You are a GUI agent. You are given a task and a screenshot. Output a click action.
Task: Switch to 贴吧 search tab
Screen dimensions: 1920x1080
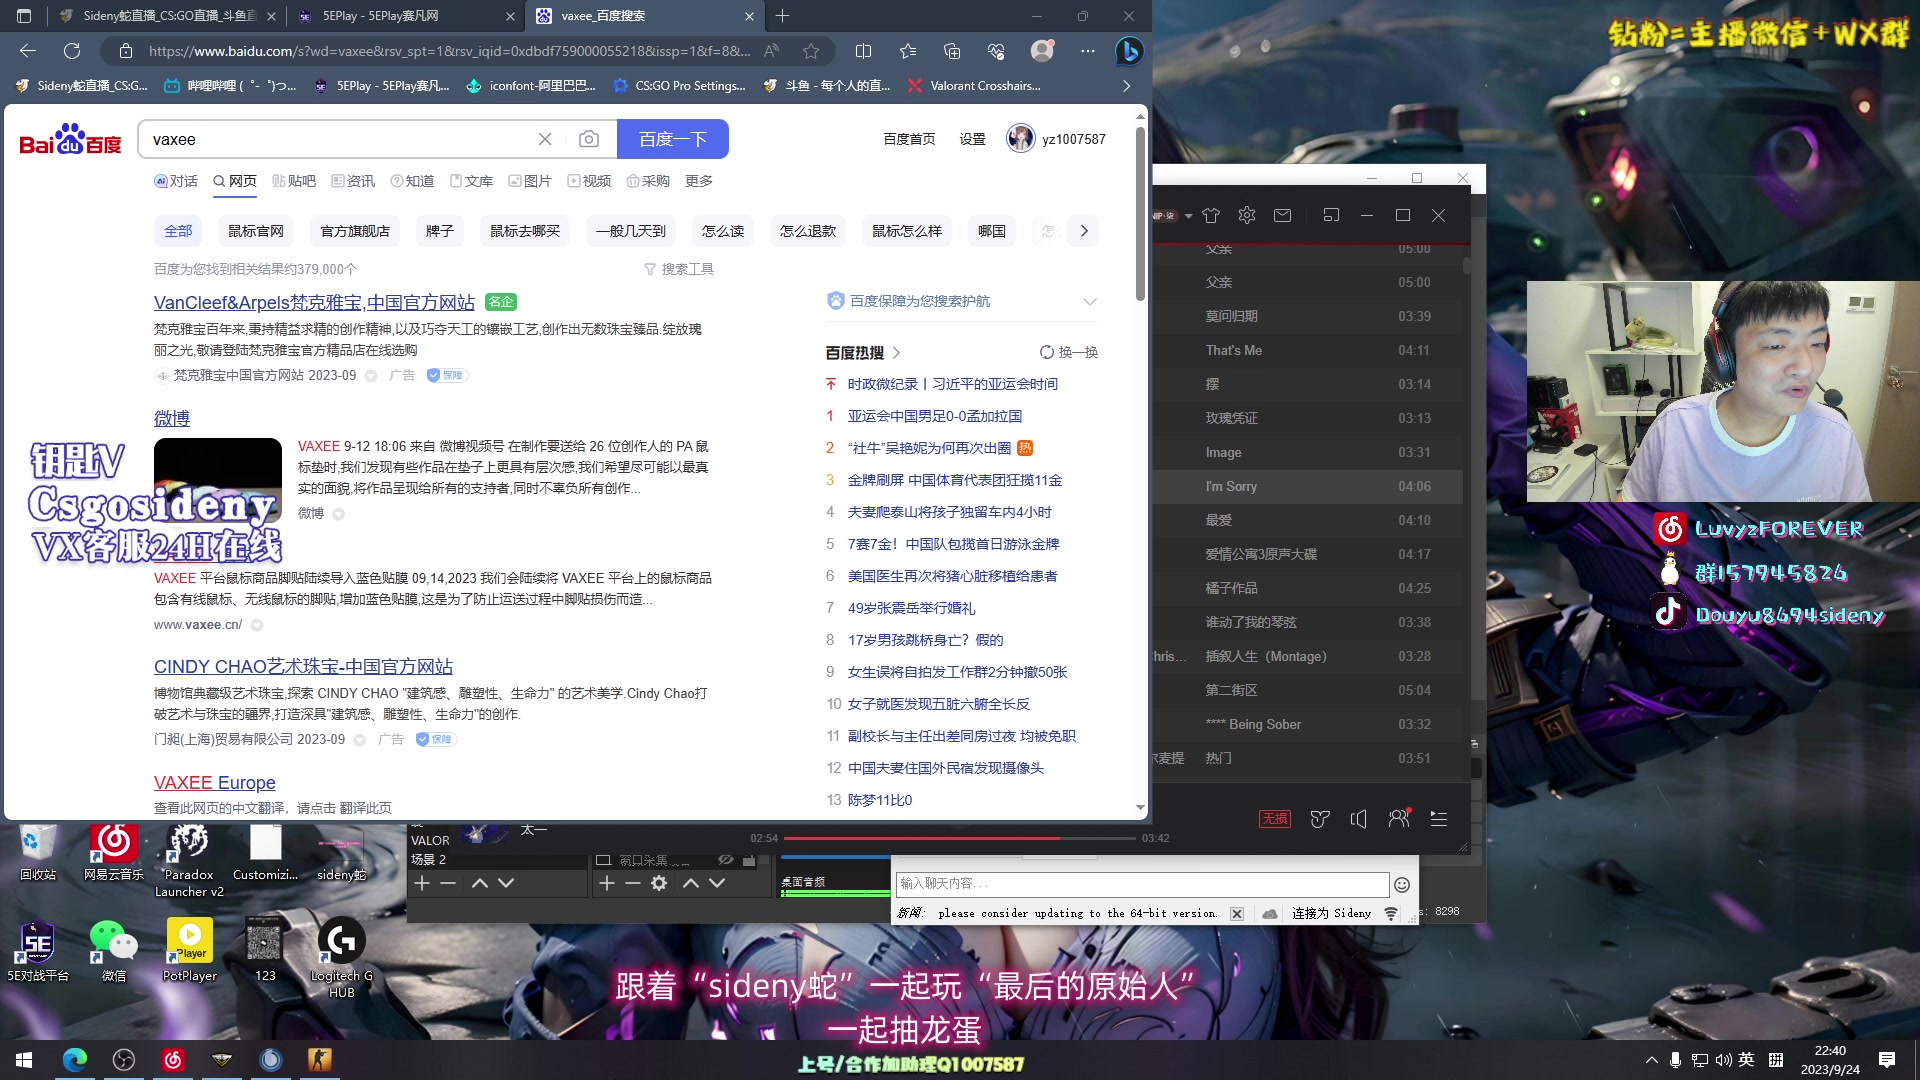click(x=294, y=181)
